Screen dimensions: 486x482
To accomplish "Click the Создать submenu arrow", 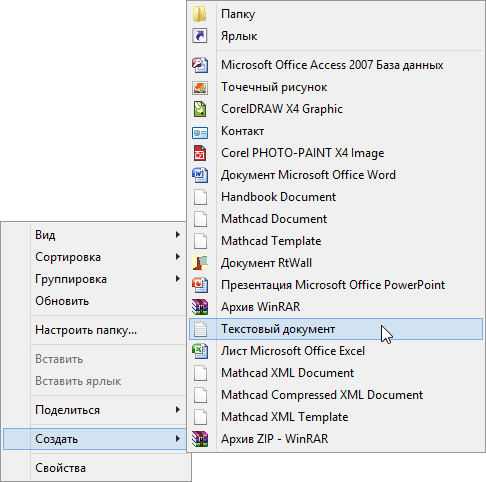I will tap(178, 439).
